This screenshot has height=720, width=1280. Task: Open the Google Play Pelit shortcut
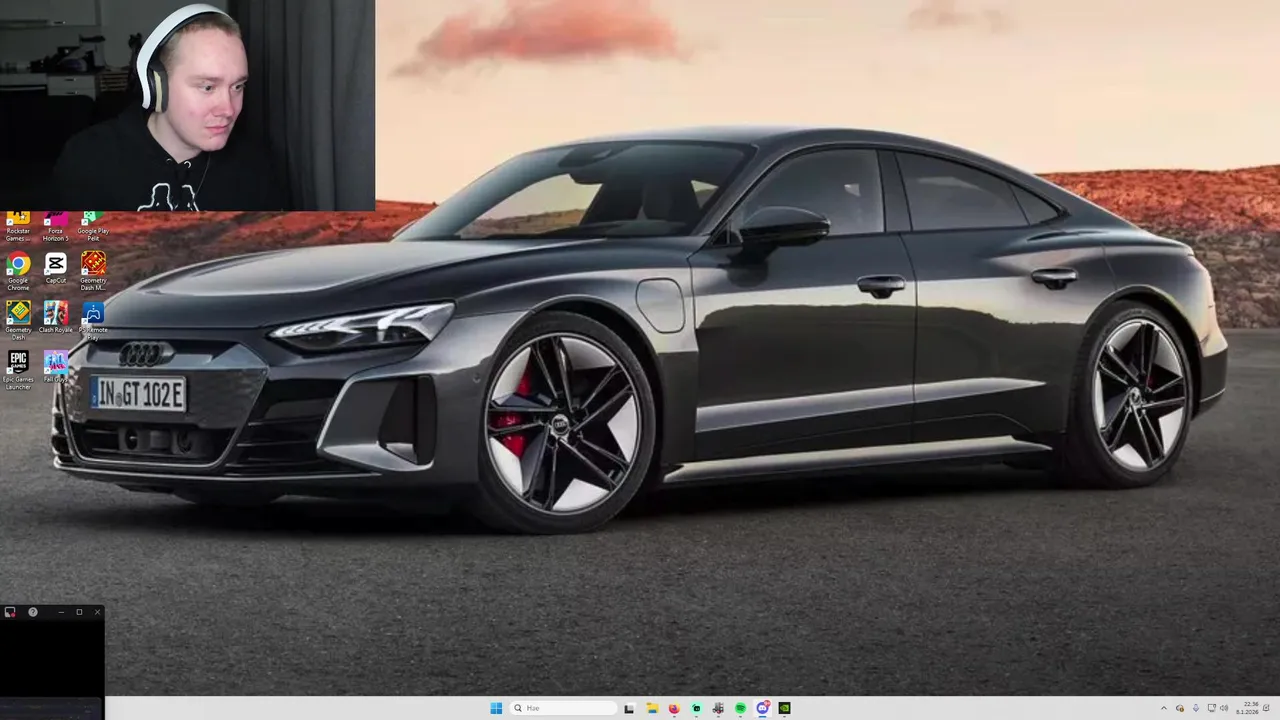point(93,227)
